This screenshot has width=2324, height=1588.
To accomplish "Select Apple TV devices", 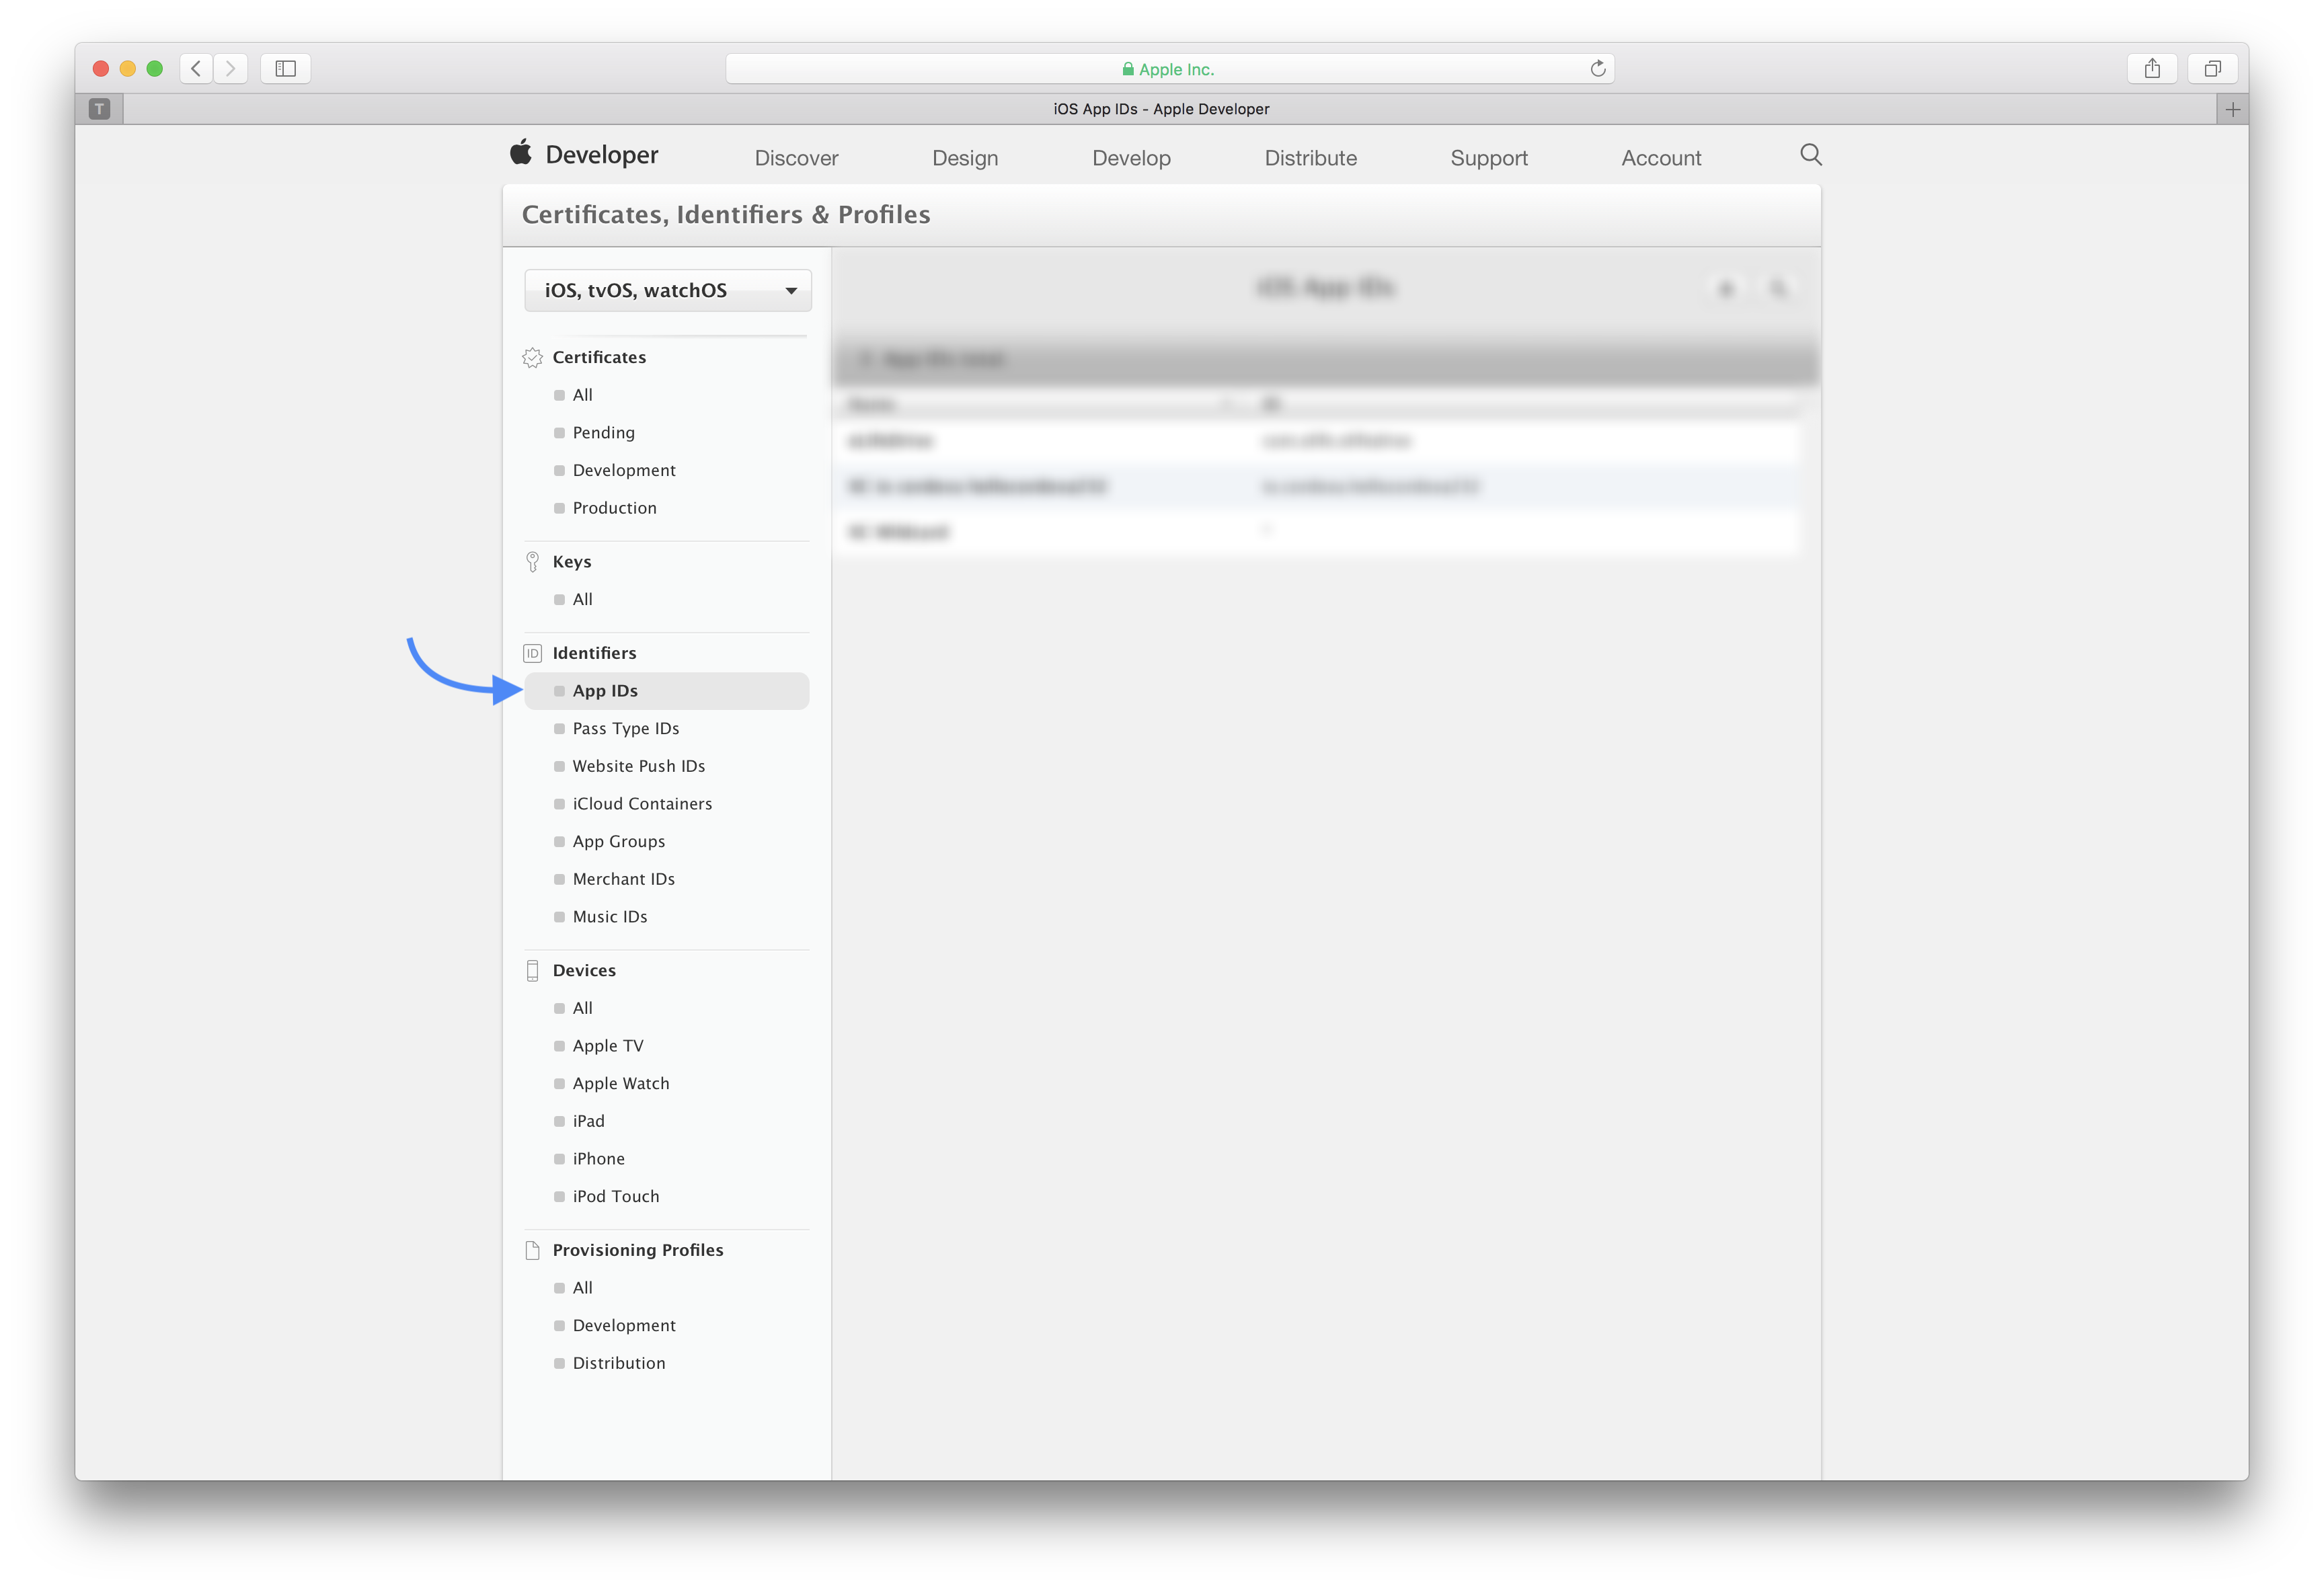I will pyautogui.click(x=608, y=1046).
